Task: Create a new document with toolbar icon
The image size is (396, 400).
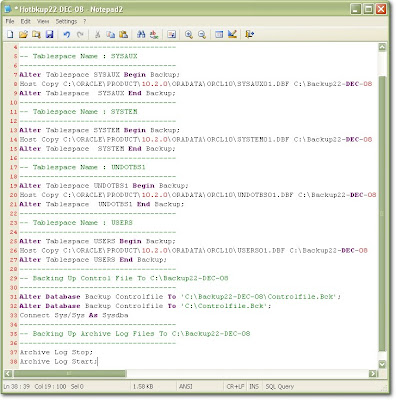Action: (x=10, y=34)
